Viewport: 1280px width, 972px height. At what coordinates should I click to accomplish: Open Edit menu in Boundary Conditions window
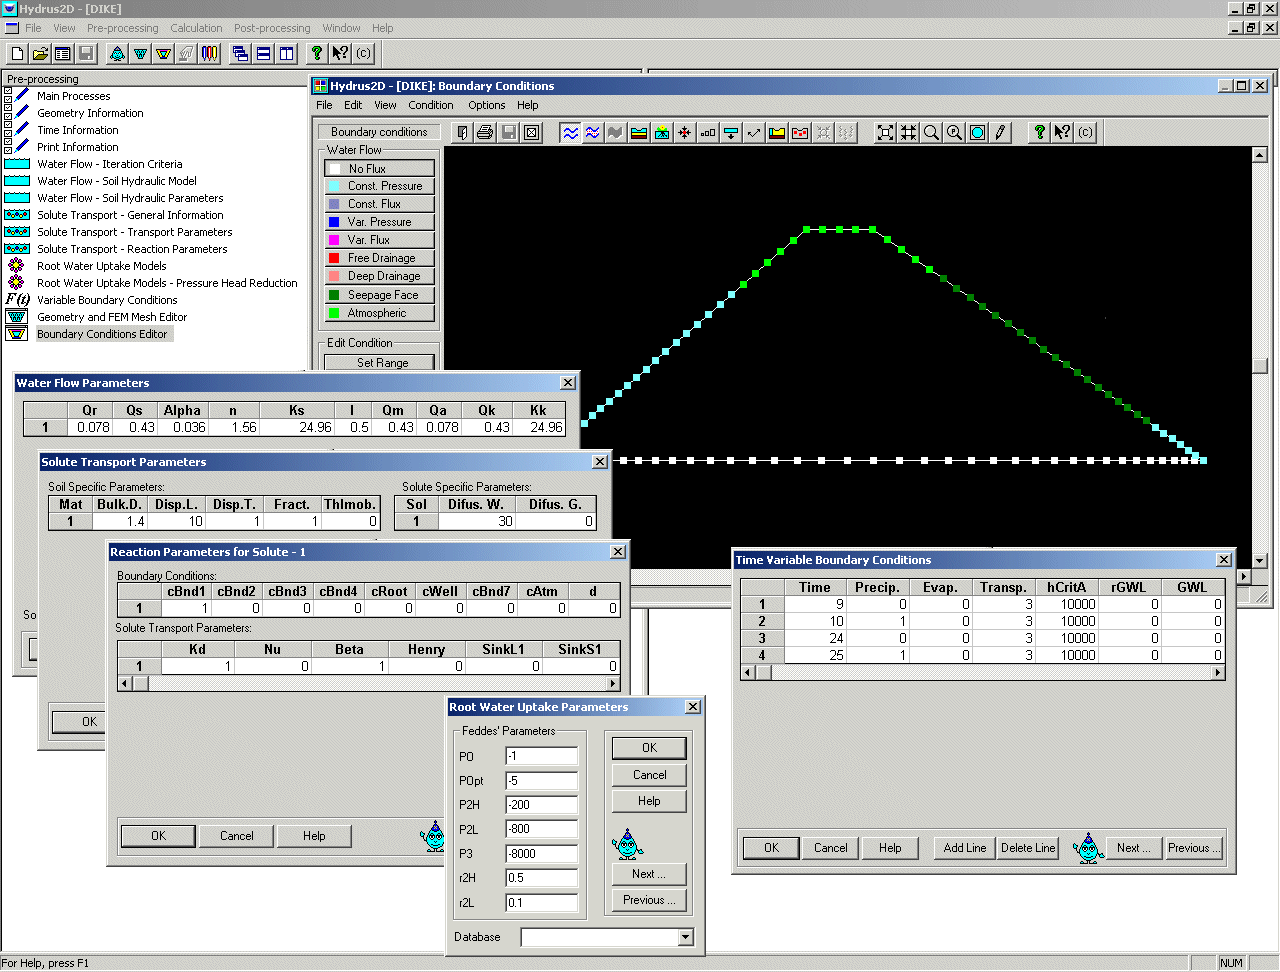[353, 105]
